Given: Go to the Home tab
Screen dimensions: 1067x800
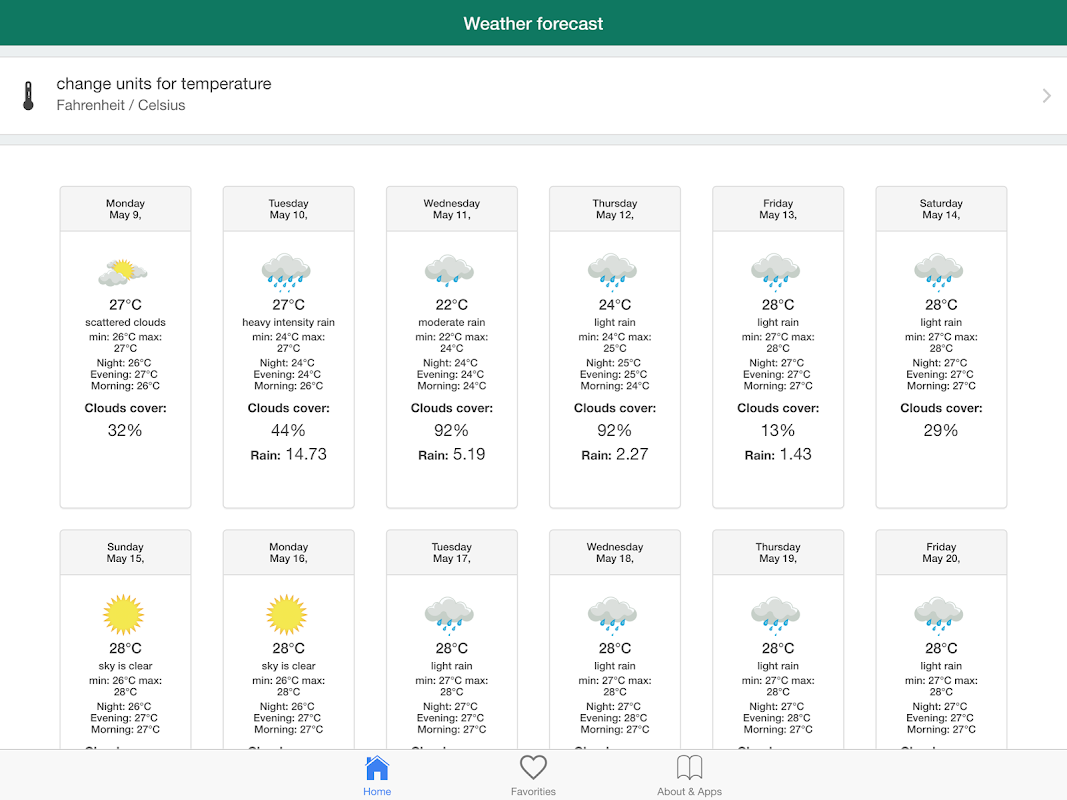Looking at the screenshot, I should (377, 776).
